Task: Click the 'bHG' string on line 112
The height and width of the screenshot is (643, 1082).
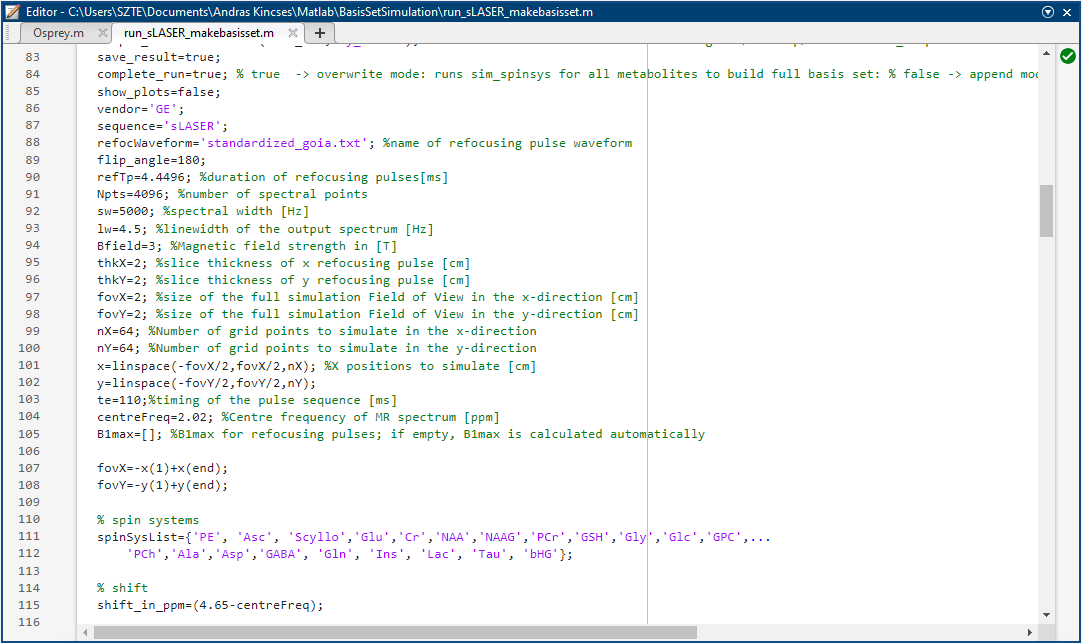Action: (540, 554)
